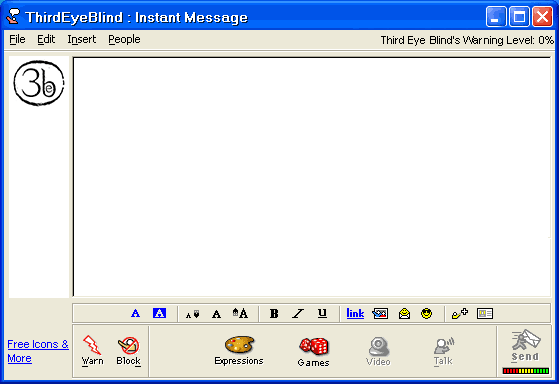The width and height of the screenshot is (559, 384).
Task: Click inside the conversation text area
Action: 312,176
